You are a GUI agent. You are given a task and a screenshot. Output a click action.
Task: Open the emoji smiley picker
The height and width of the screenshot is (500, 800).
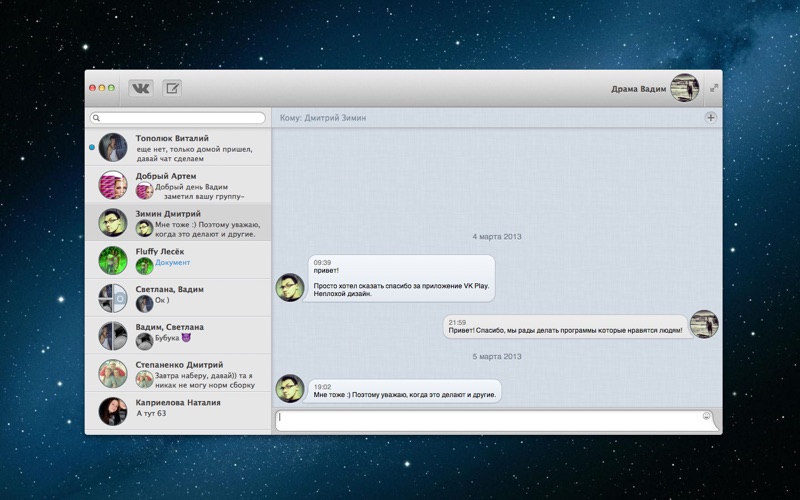(707, 416)
